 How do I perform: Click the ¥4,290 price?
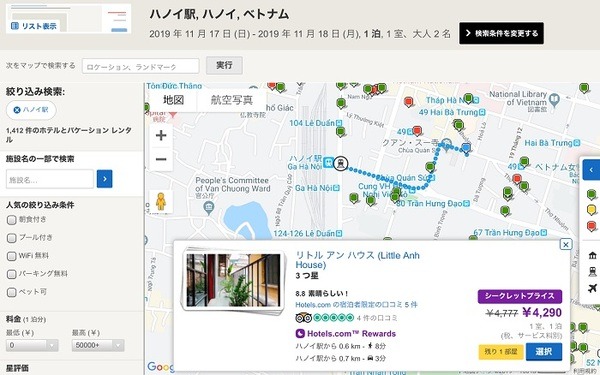click(x=542, y=313)
